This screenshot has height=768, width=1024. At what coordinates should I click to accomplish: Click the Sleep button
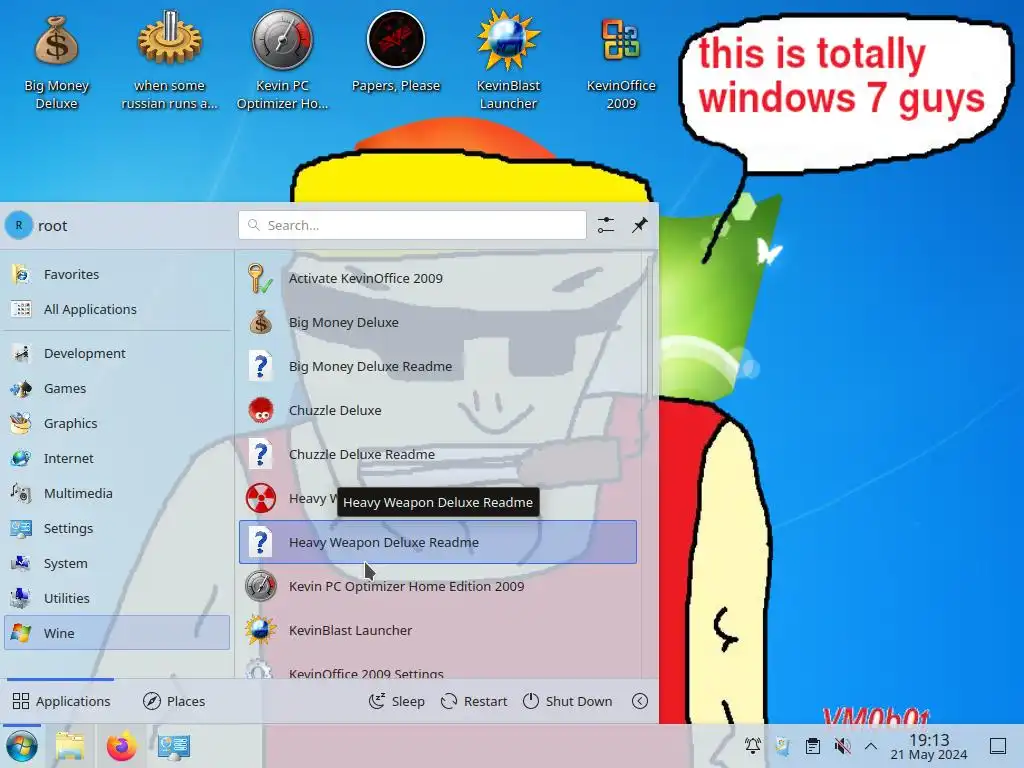coord(396,701)
